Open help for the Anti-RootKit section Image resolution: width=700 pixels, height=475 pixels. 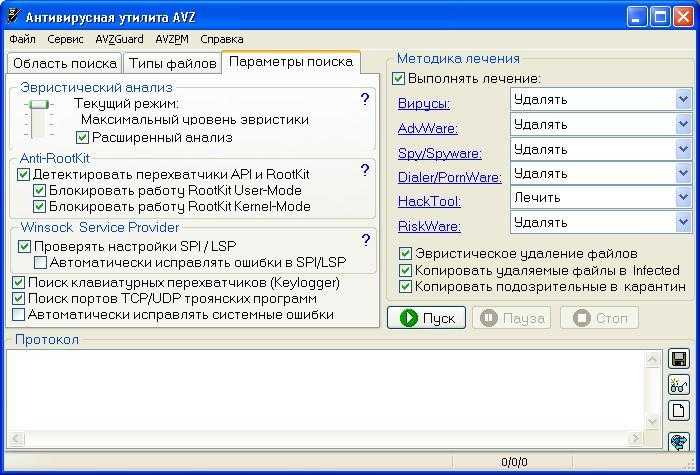click(x=365, y=170)
